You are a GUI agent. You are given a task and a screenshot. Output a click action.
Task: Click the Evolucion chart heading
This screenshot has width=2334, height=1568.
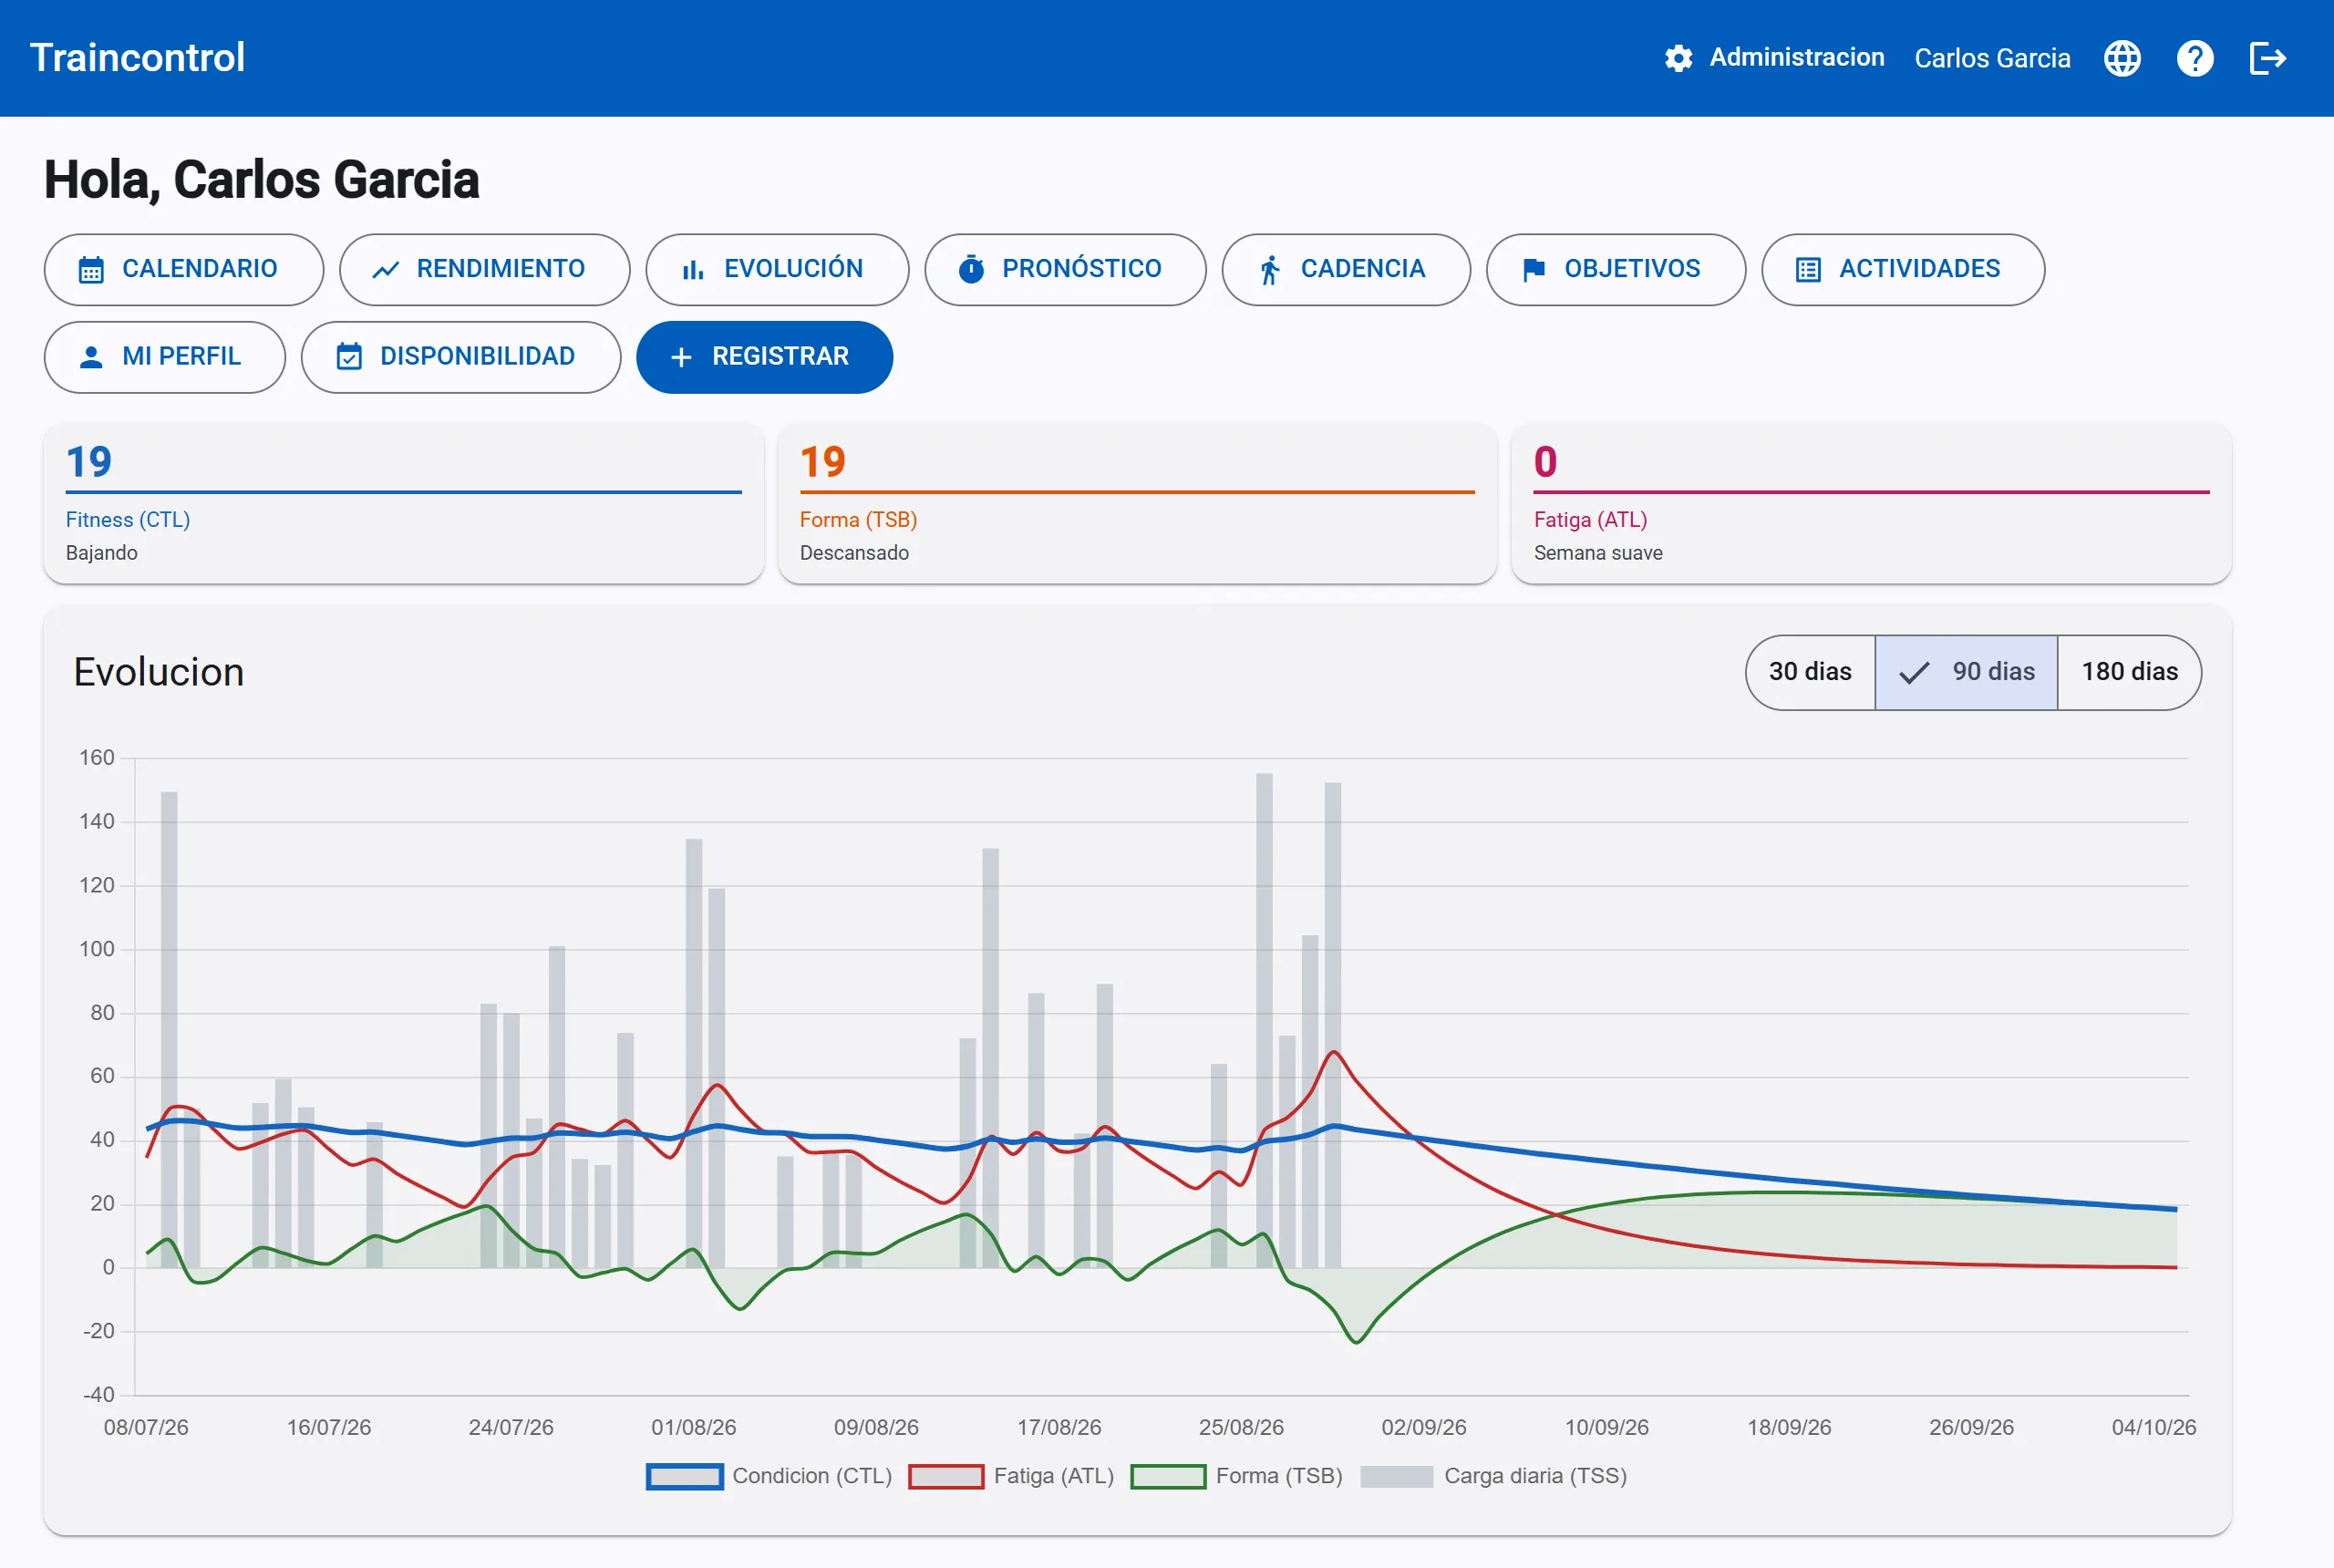tap(159, 672)
